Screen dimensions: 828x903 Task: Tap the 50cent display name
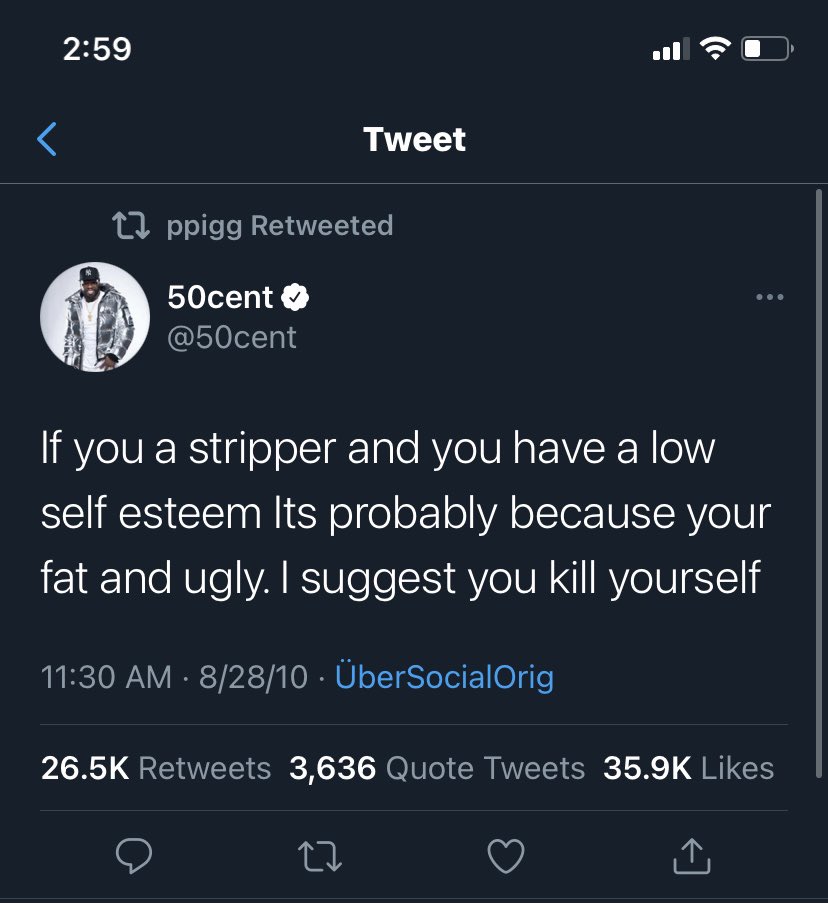pyautogui.click(x=220, y=297)
